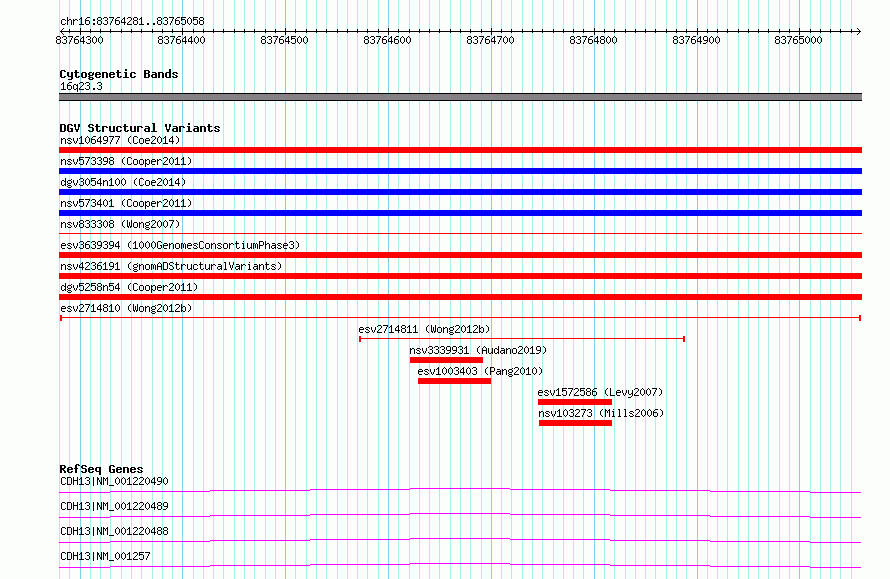Click ruler position 83764700

[x=490, y=40]
